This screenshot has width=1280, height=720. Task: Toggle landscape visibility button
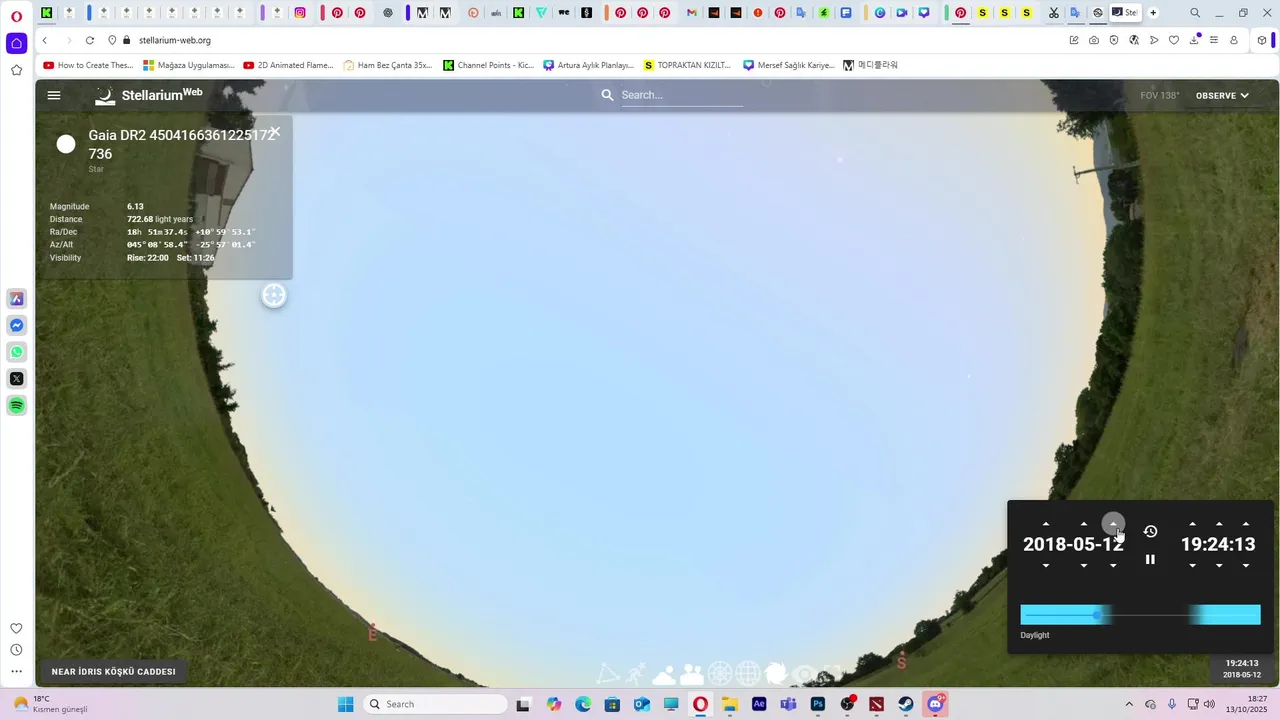(x=692, y=675)
